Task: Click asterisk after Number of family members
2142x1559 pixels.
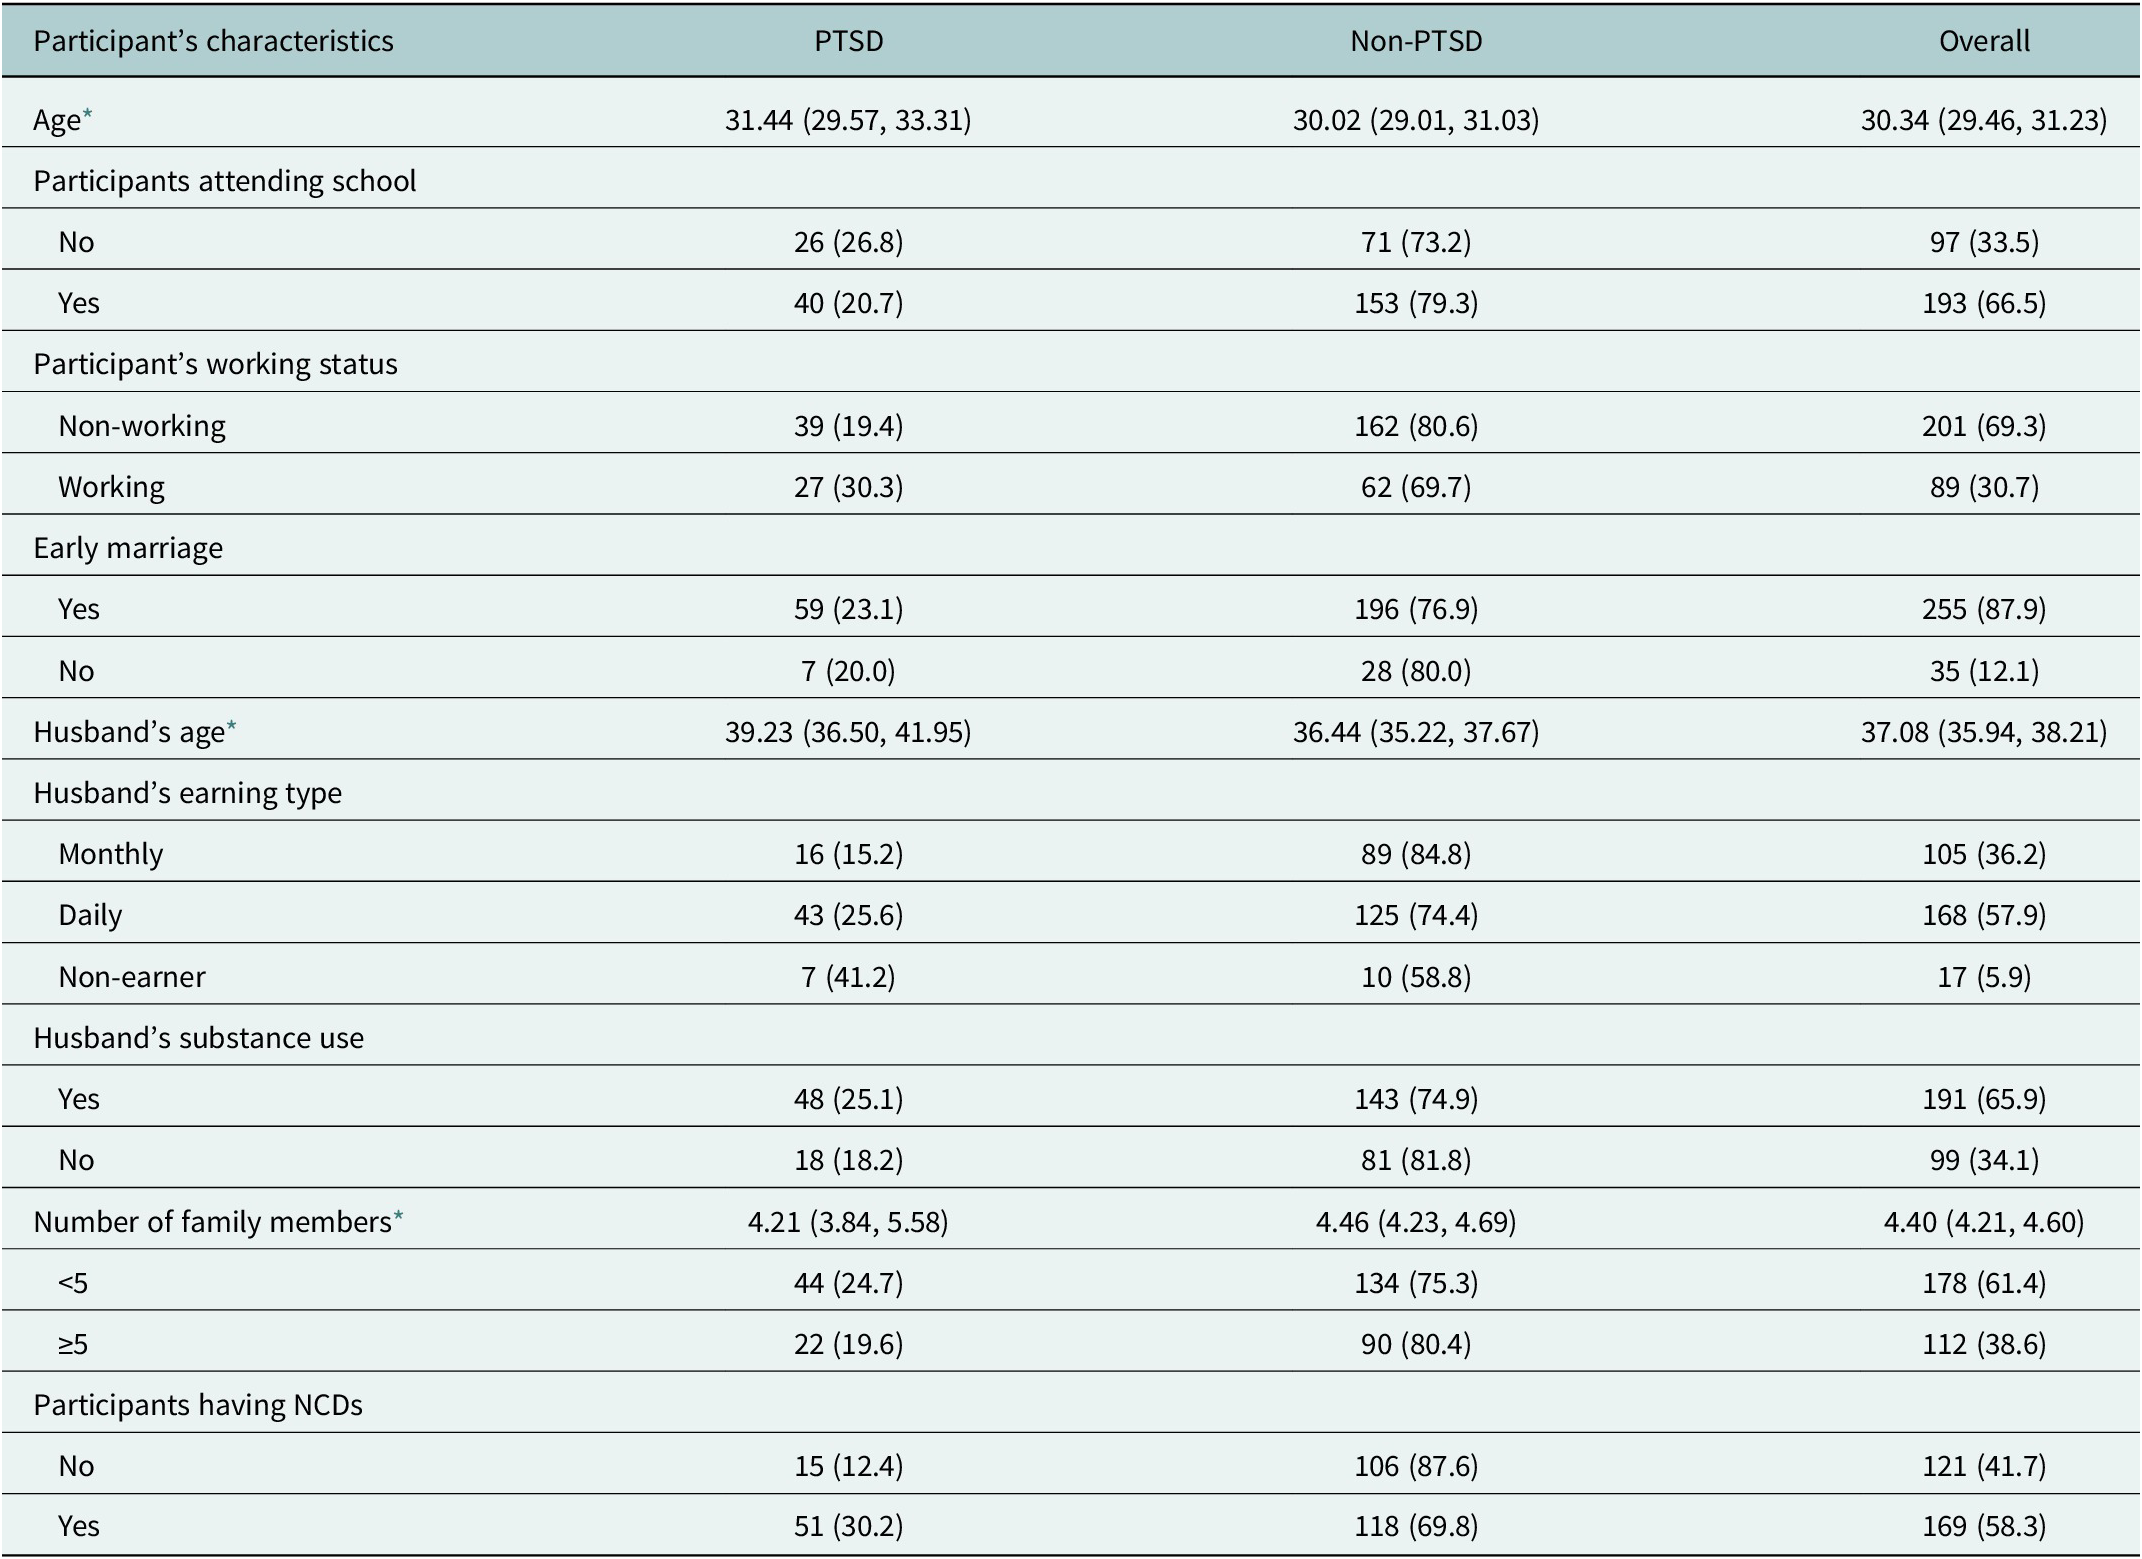Action: (398, 1218)
